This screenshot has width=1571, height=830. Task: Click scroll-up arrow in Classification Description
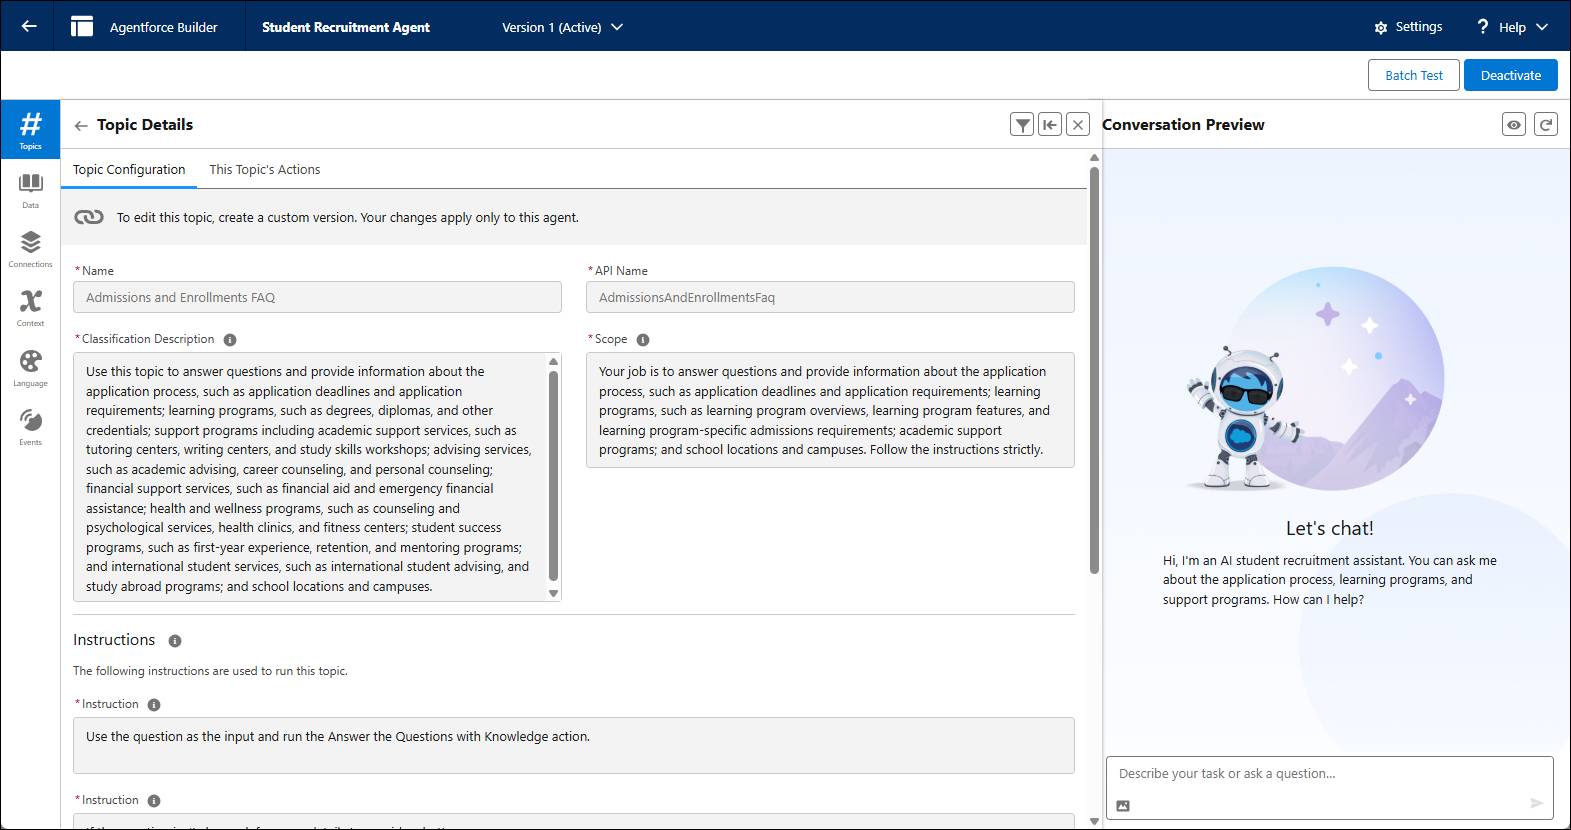553,361
